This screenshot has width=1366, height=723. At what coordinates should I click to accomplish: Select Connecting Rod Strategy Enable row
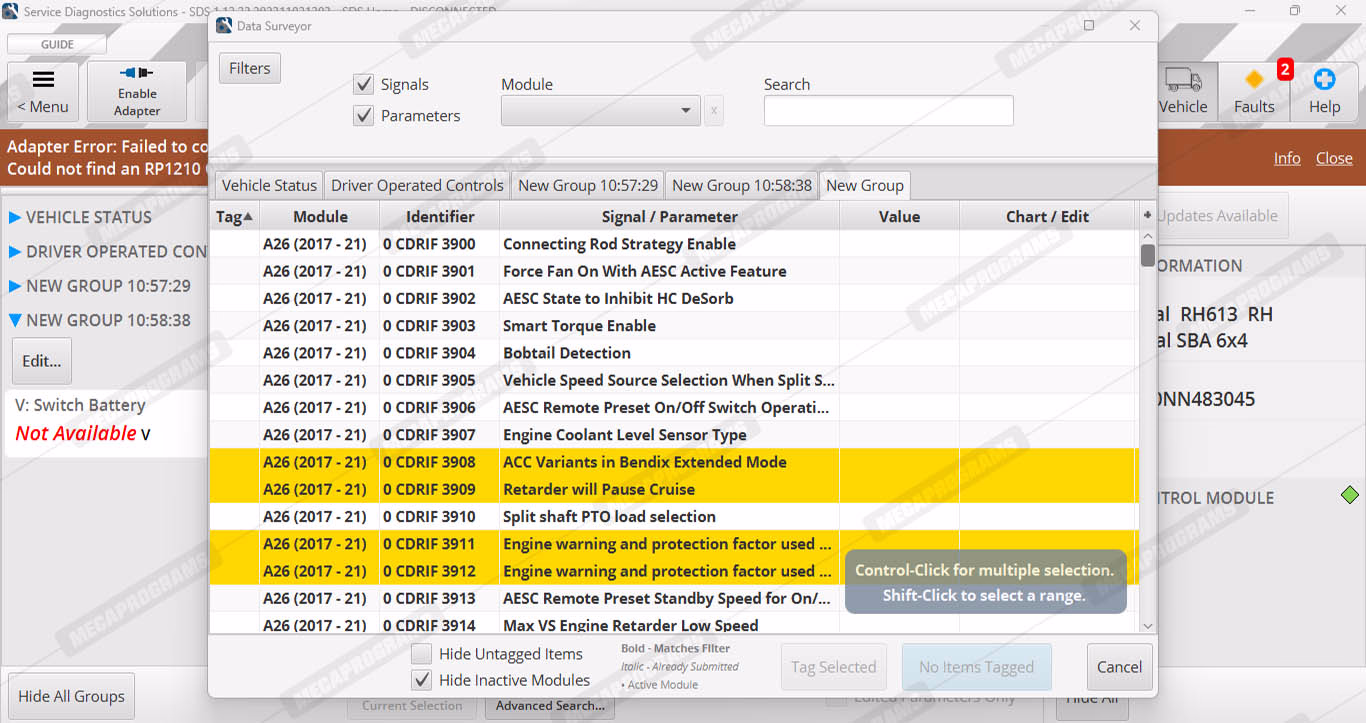[674, 244]
